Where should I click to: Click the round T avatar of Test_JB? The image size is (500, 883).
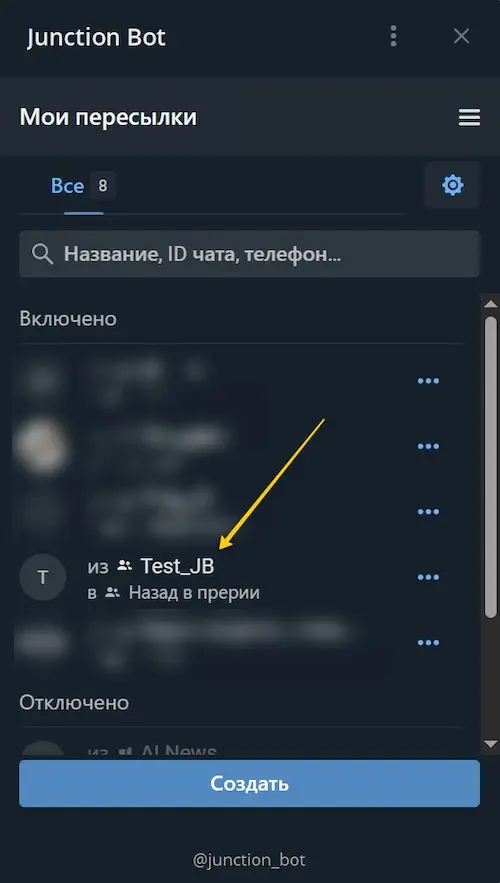42,577
